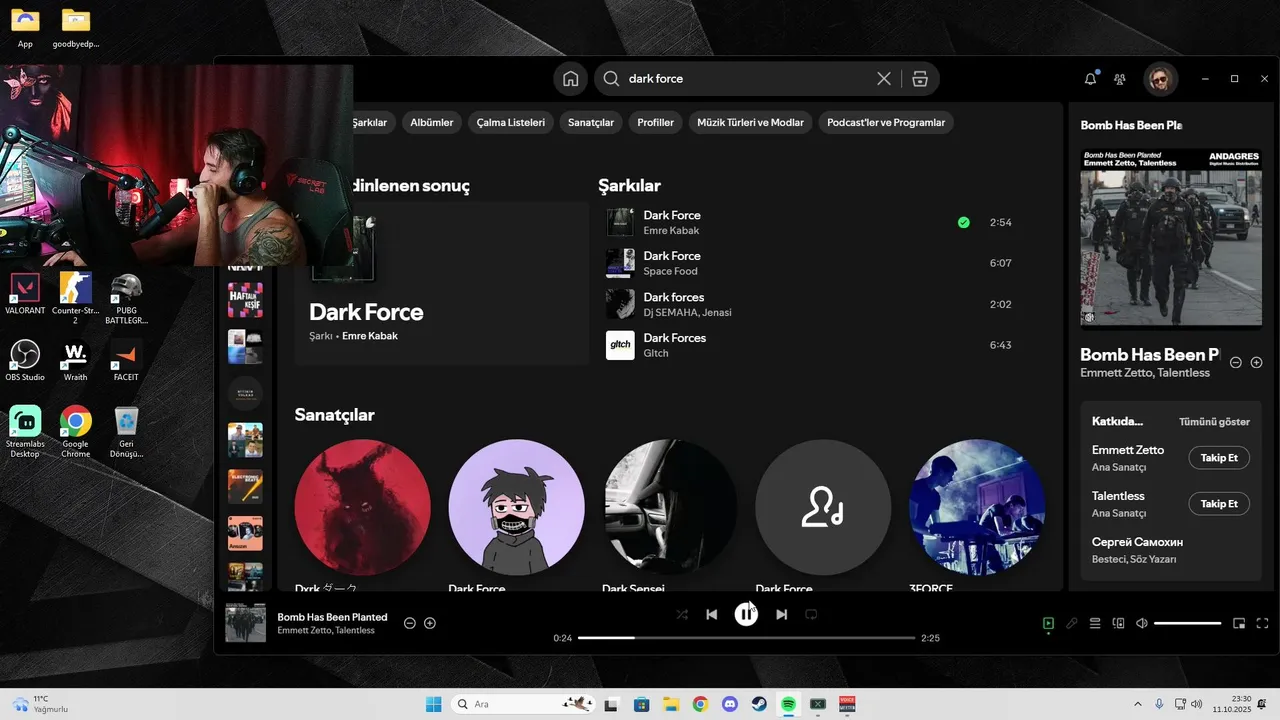Toggle the Now Playing view button
Image resolution: width=1280 pixels, height=720 pixels.
(1048, 623)
